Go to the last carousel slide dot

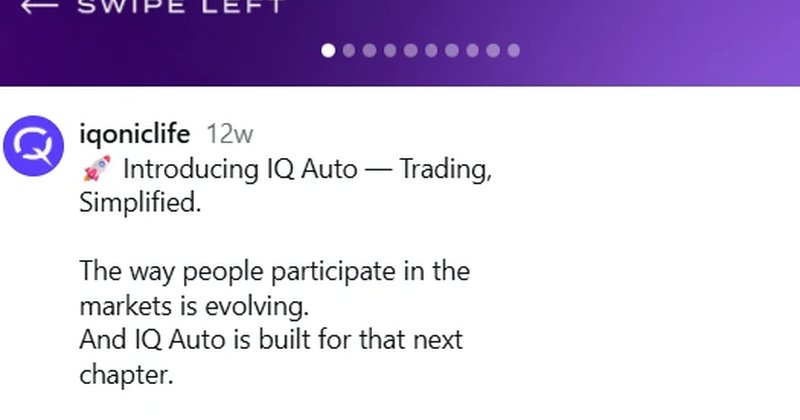point(513,51)
